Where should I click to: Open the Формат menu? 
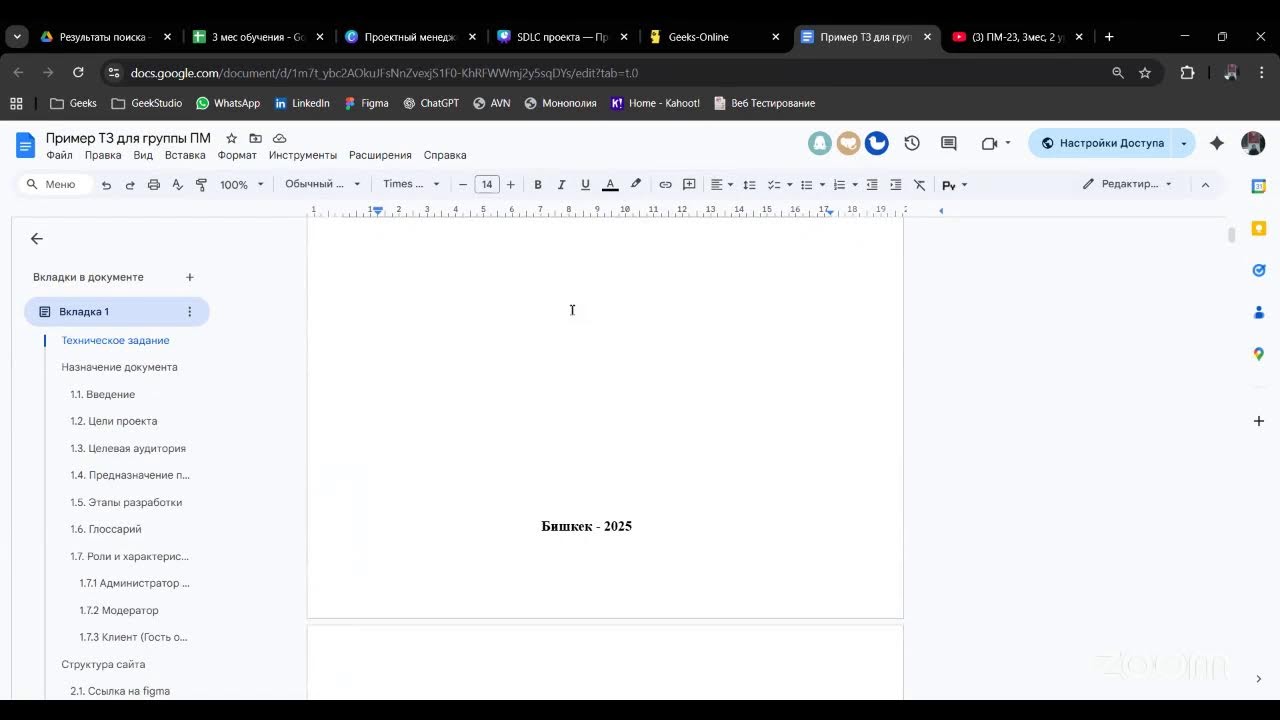237,155
